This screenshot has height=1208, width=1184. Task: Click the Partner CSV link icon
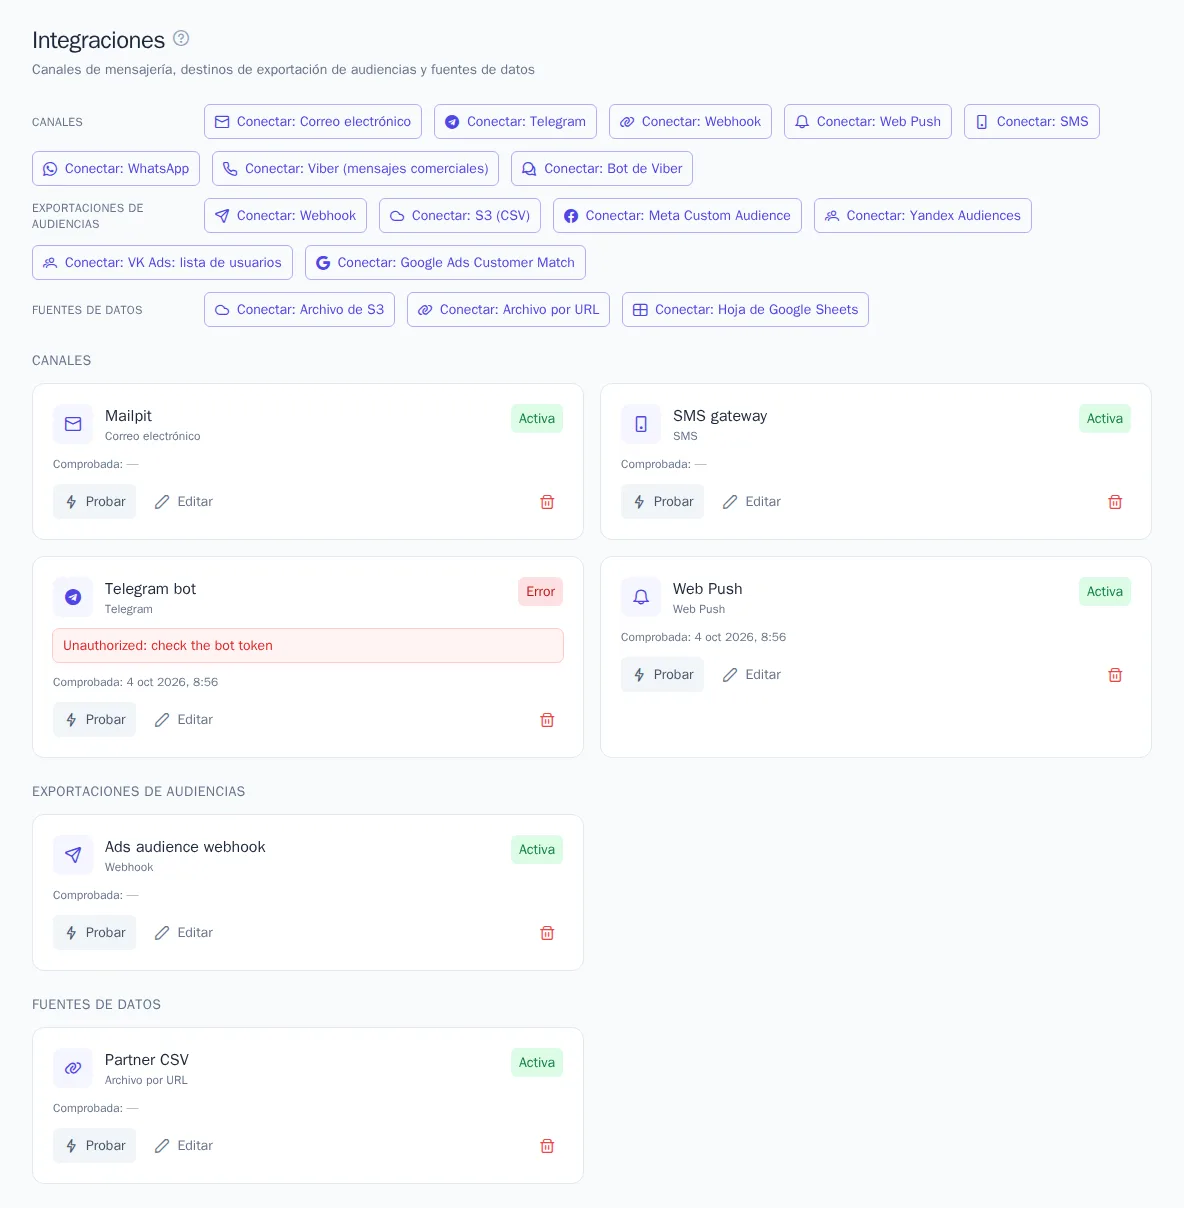pos(73,1068)
